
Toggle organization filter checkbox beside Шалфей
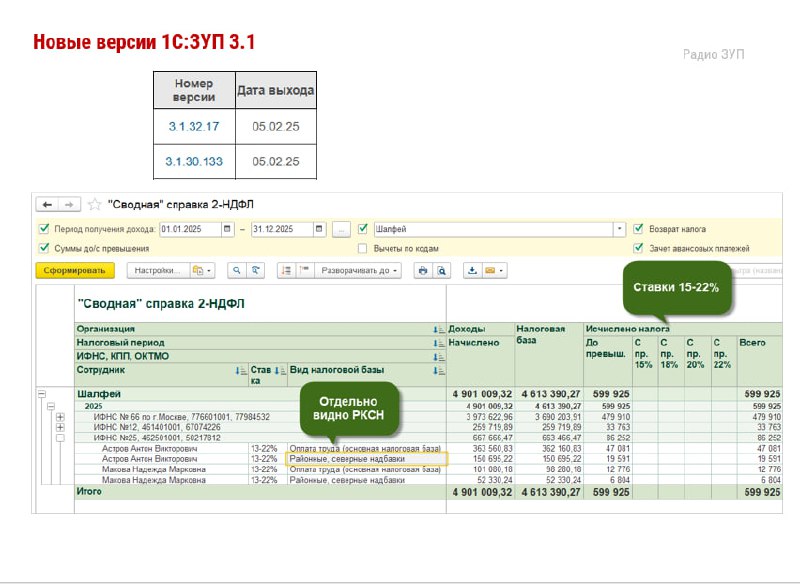tap(362, 228)
